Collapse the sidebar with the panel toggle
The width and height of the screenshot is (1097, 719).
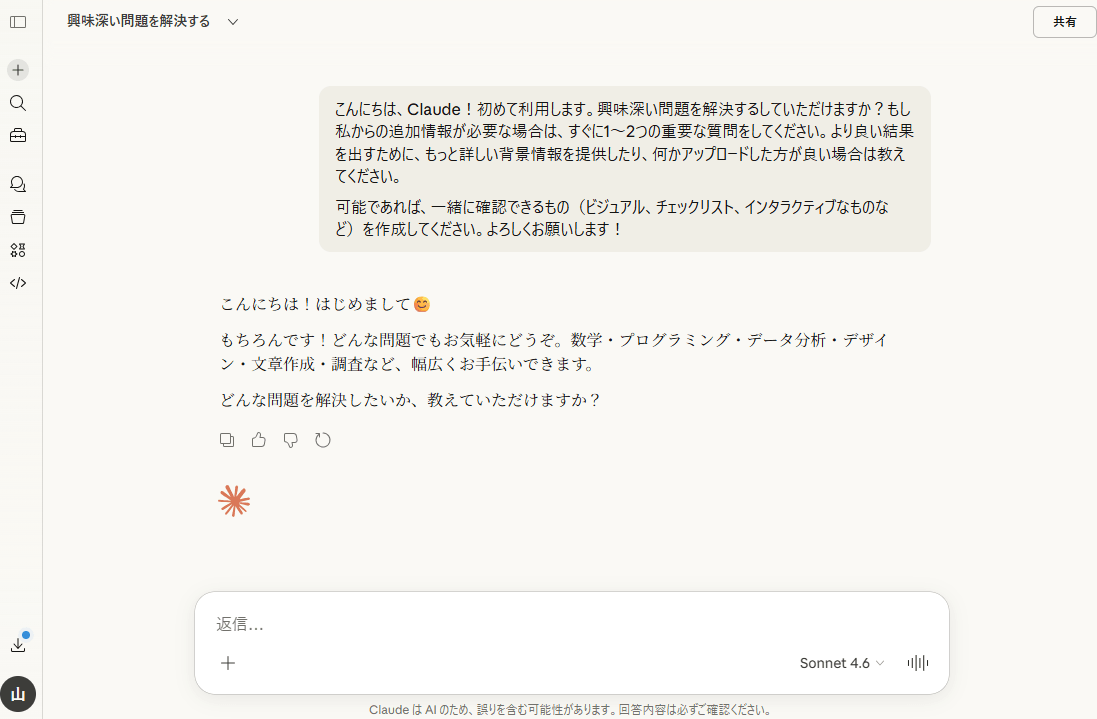pyautogui.click(x=17, y=21)
